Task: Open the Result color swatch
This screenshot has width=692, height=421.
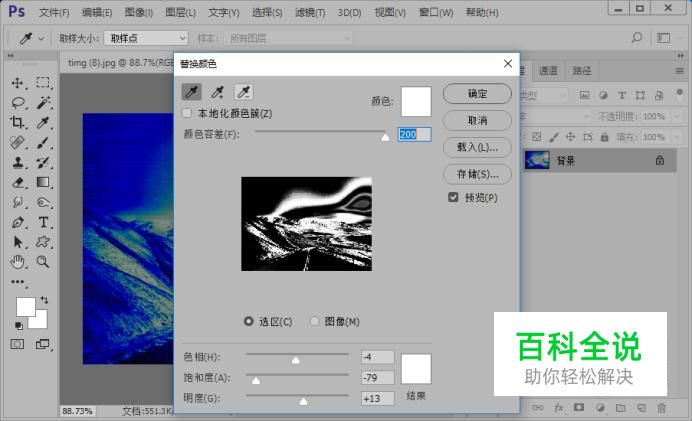Action: (x=416, y=369)
